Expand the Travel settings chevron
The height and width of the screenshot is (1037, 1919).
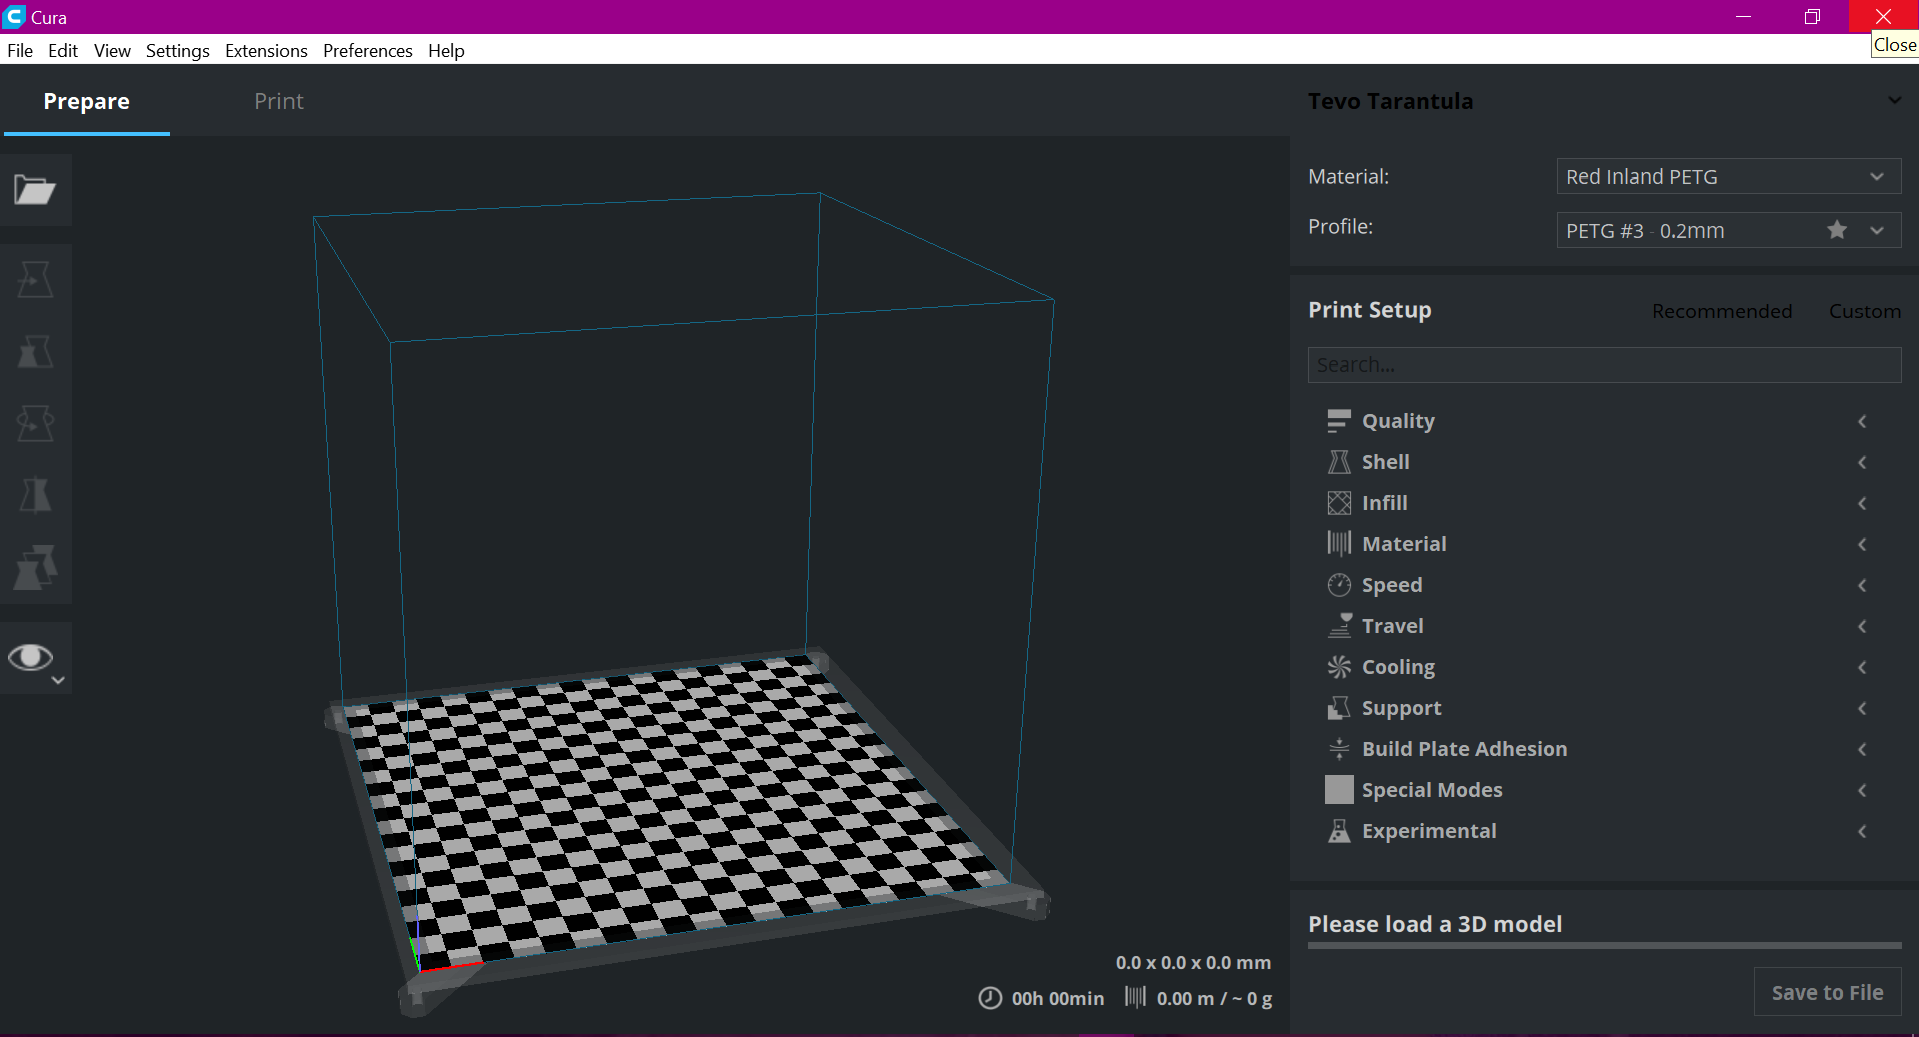coord(1862,626)
